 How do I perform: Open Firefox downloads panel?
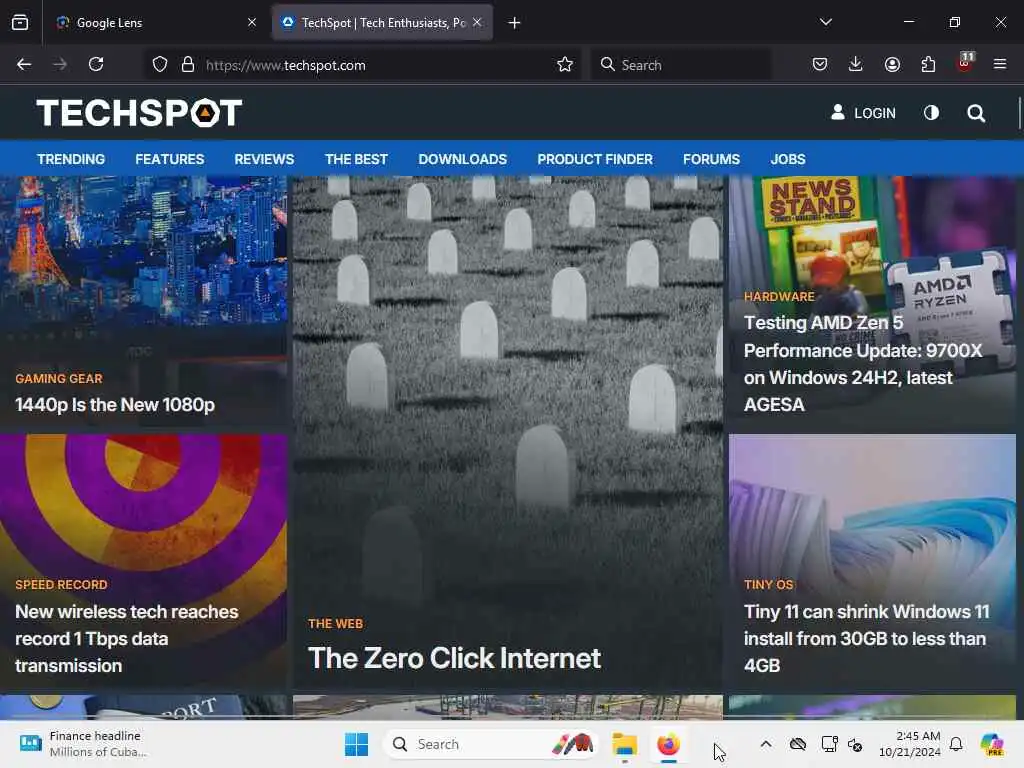pyautogui.click(x=856, y=64)
